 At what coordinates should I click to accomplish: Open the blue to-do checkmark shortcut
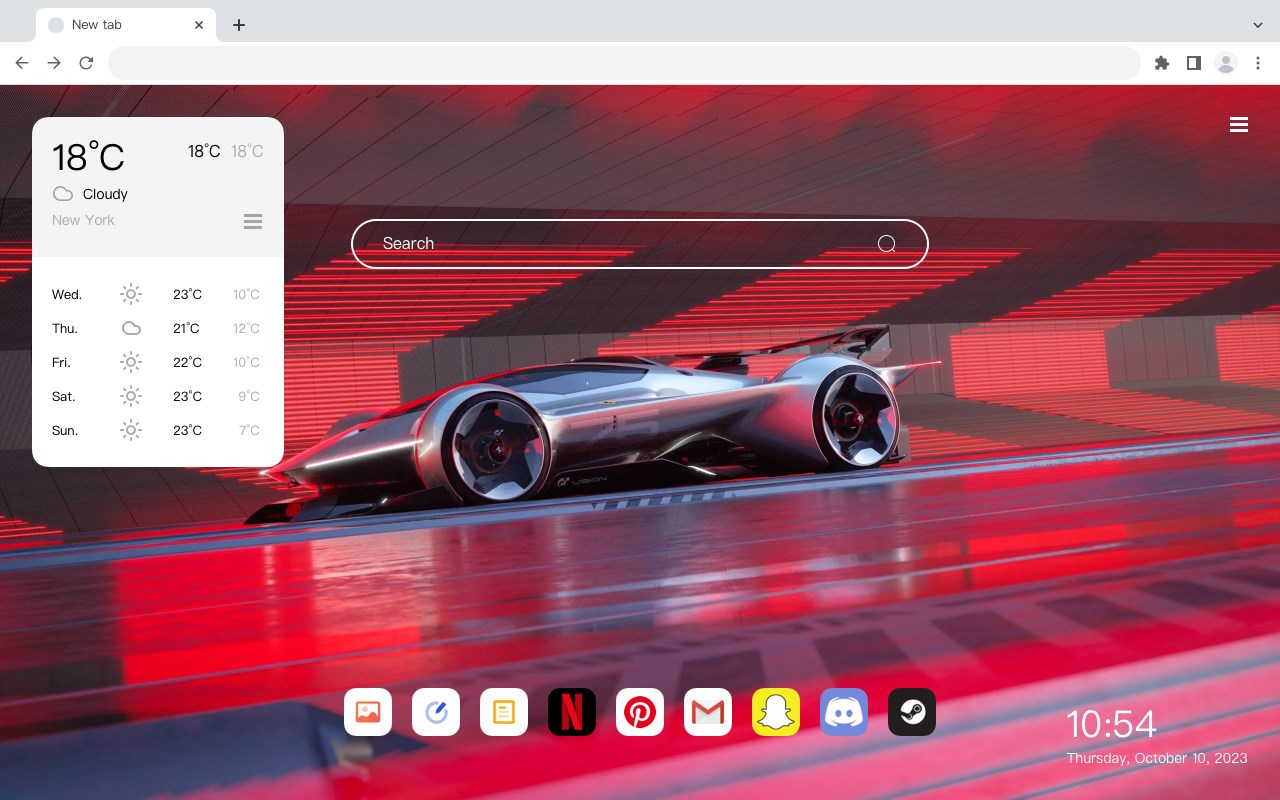pyautogui.click(x=436, y=712)
